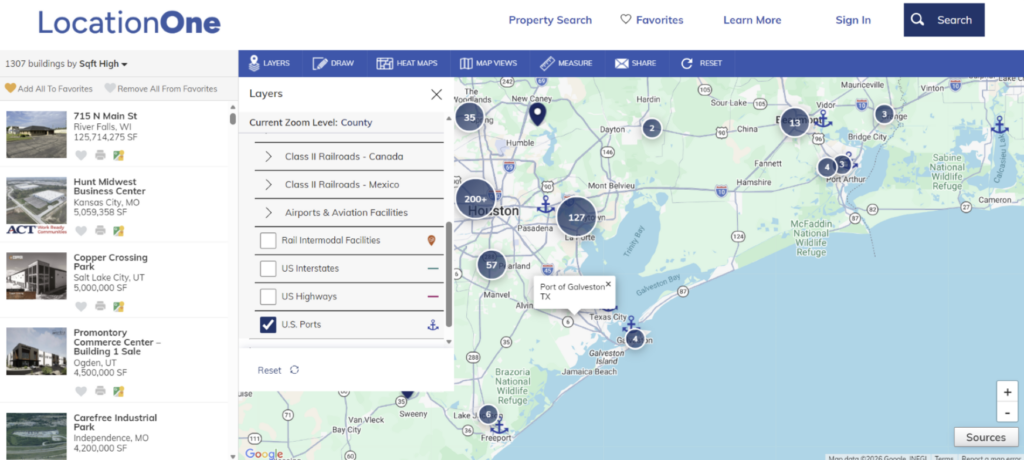This screenshot has height=460, width=1024.
Task: Close the Layers panel
Action: click(x=436, y=94)
